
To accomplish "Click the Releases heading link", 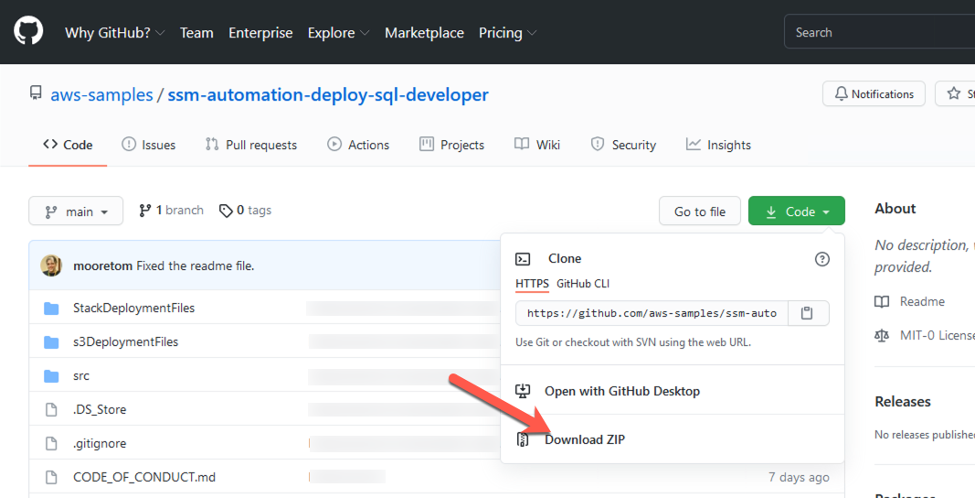I will point(902,401).
